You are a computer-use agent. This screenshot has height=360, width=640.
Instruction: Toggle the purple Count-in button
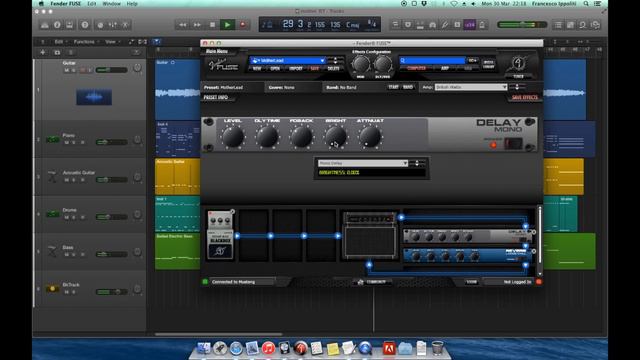pos(469,25)
